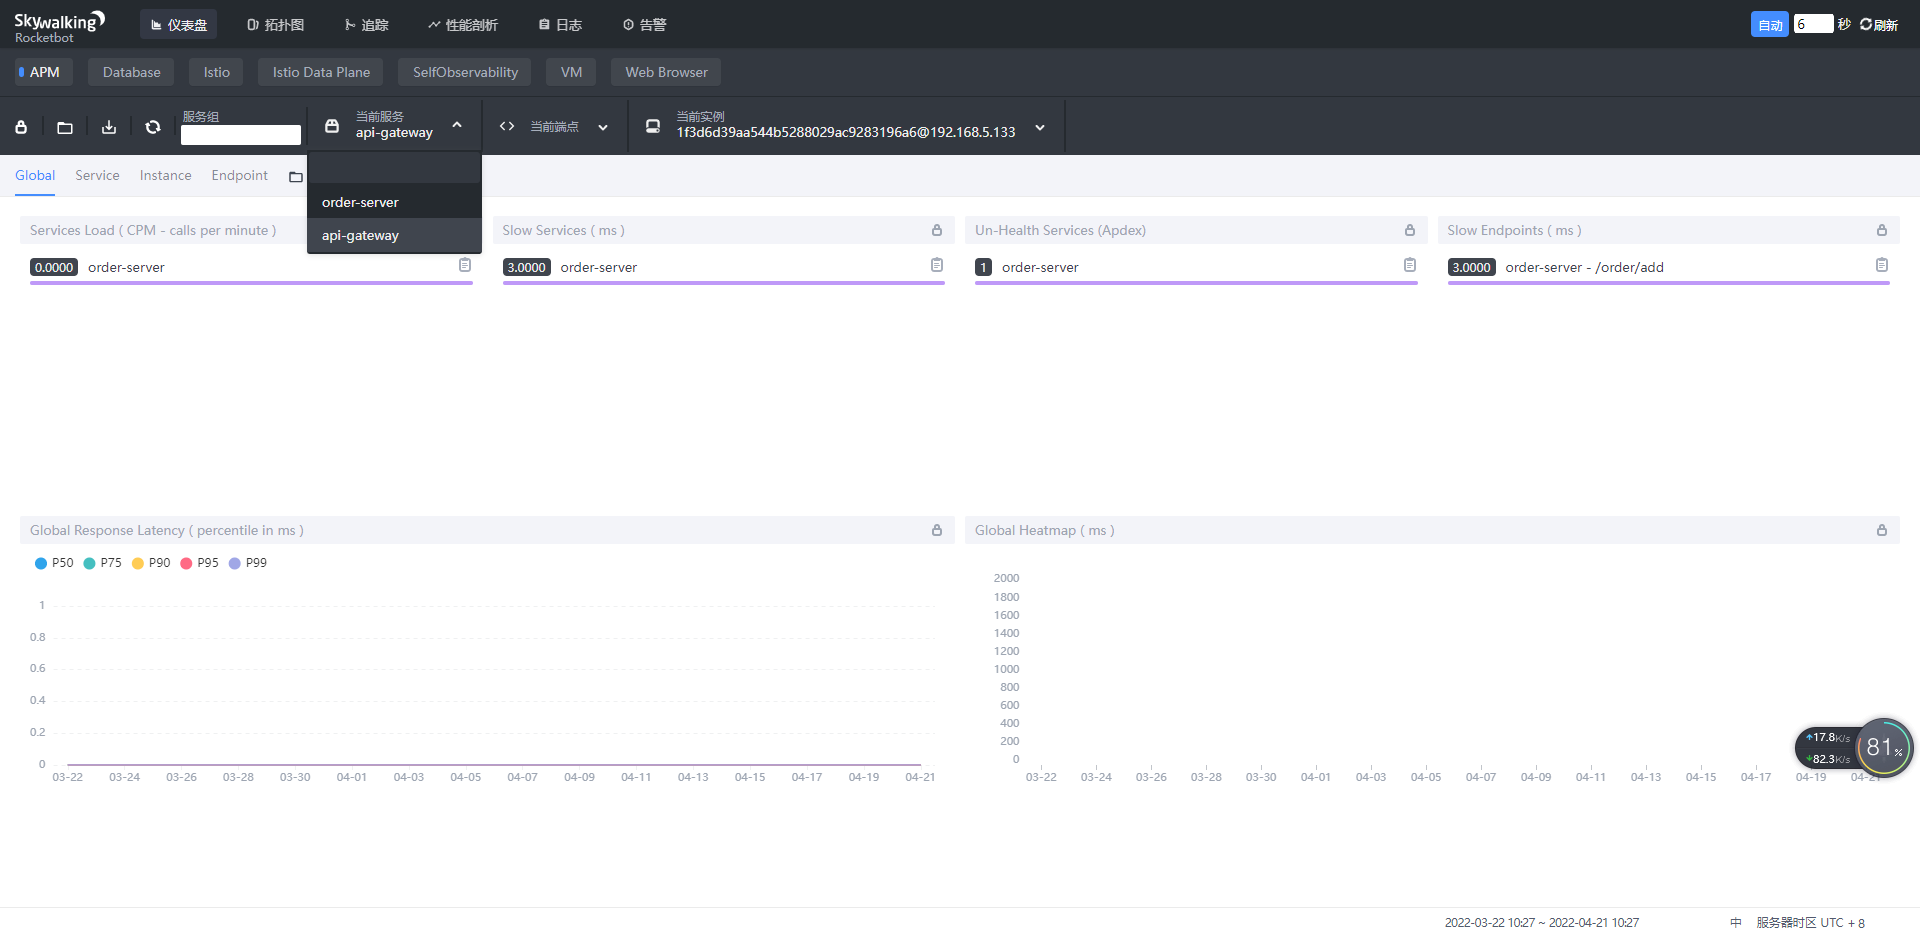This screenshot has width=1920, height=937.
Task: Click order-server - /order/add progress bar
Action: (x=1668, y=283)
